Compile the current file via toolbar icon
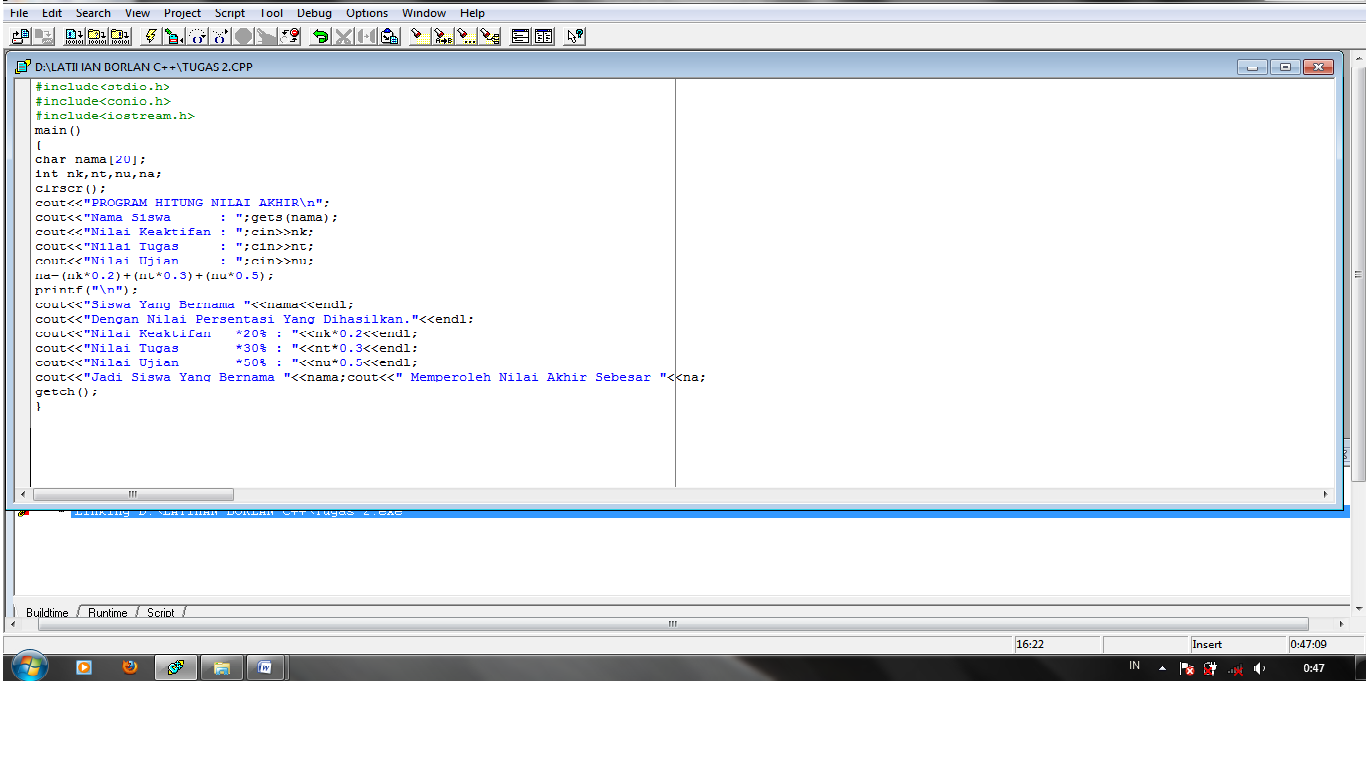The image size is (1366, 768). point(74,36)
